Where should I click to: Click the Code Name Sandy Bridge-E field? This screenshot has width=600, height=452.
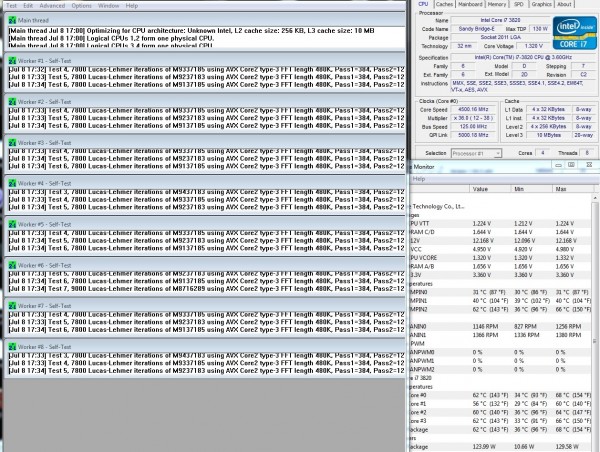click(476, 29)
